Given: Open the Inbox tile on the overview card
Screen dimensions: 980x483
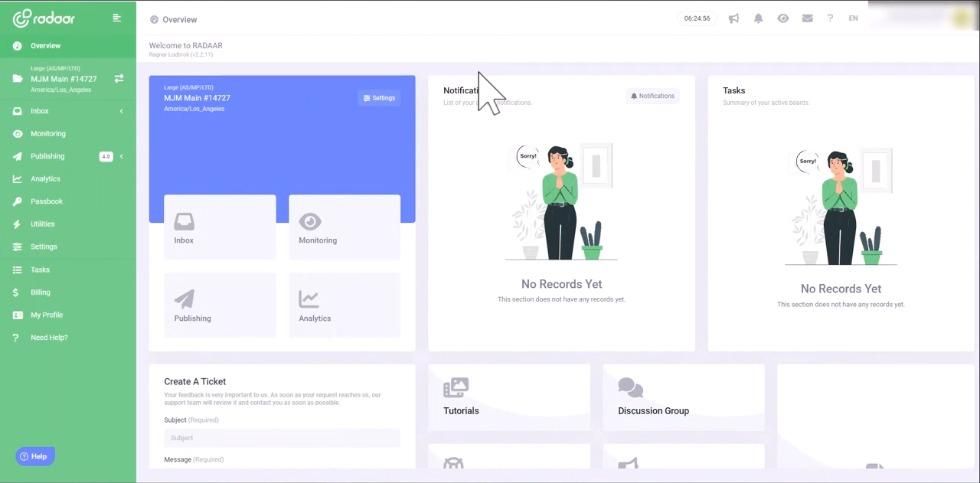Looking at the screenshot, I should (220, 227).
